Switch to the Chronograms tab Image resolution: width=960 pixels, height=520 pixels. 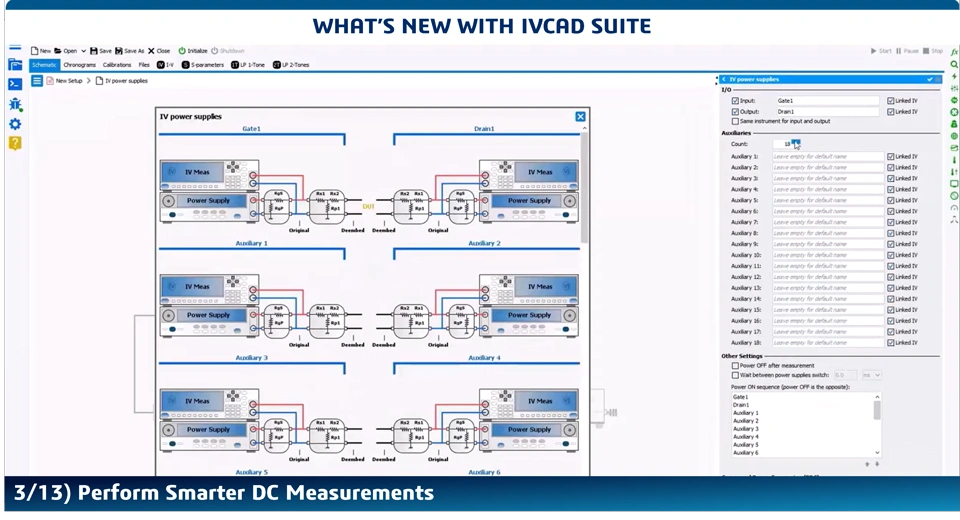pos(80,65)
